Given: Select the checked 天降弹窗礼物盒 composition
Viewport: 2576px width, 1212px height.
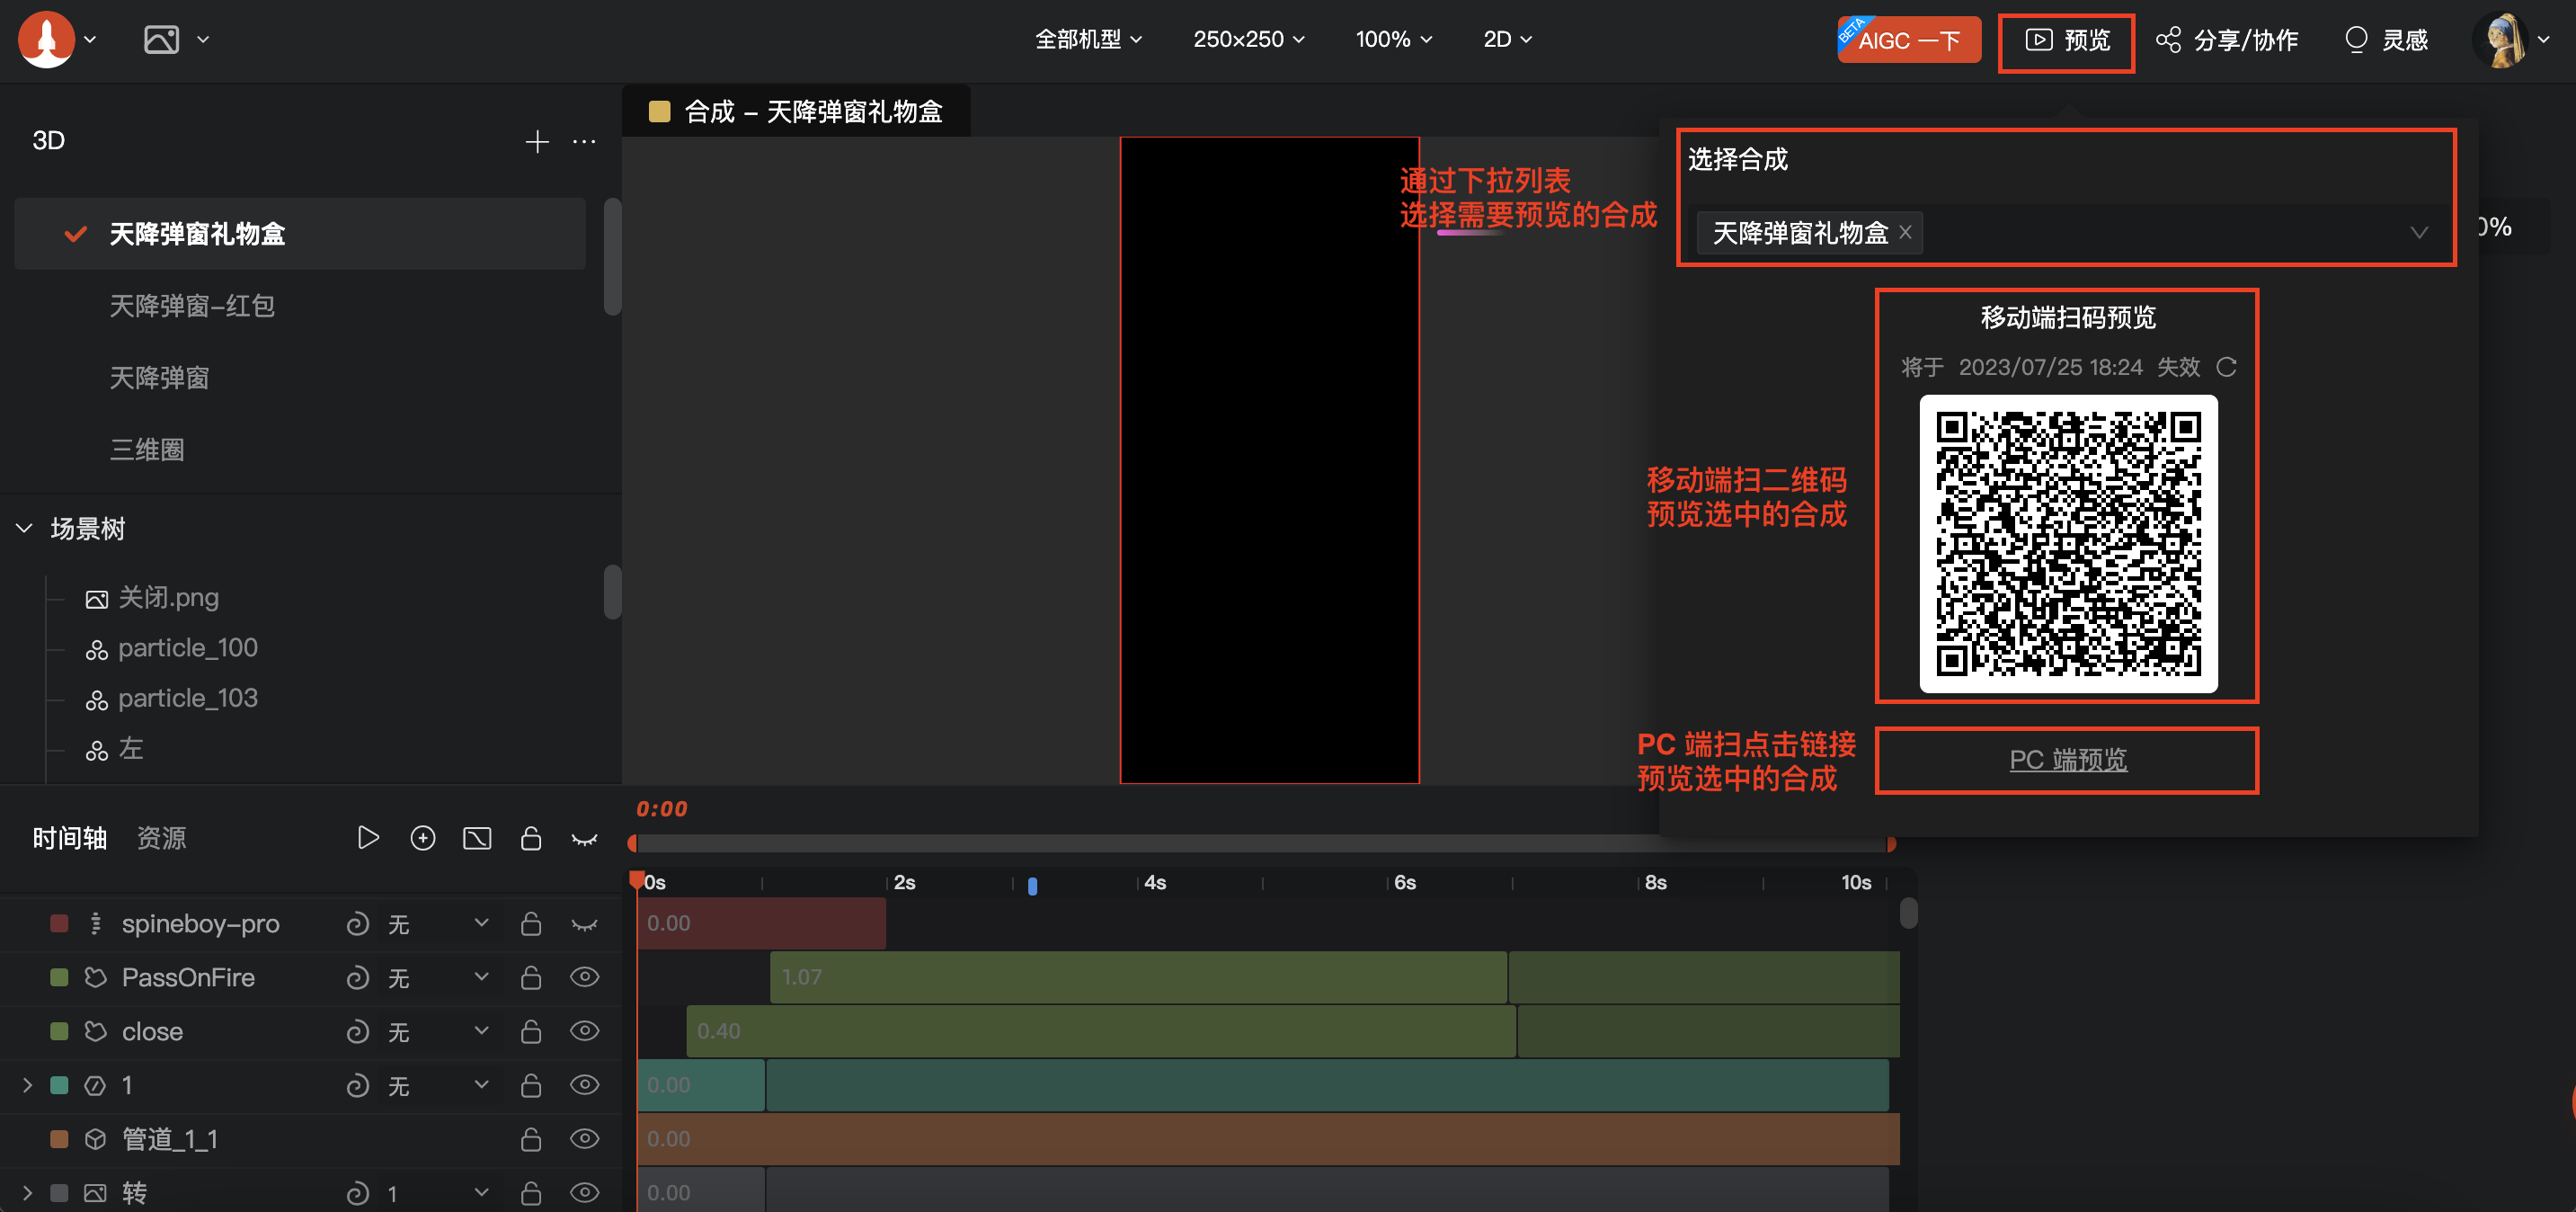Looking at the screenshot, I should (300, 234).
